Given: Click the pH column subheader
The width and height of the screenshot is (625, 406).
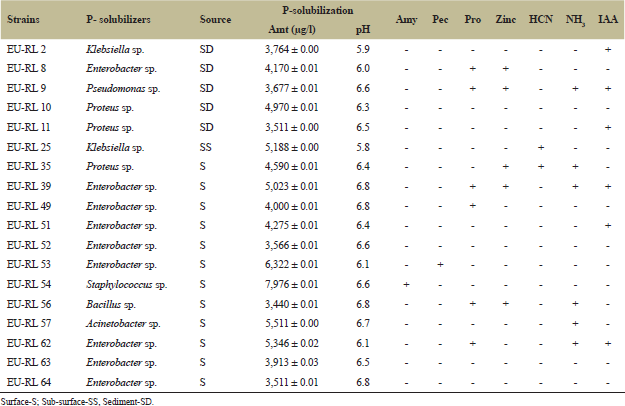Looking at the screenshot, I should pos(362,30).
